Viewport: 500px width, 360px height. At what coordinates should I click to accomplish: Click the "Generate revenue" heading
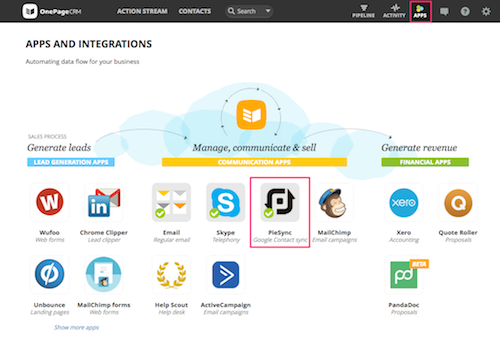tap(419, 147)
